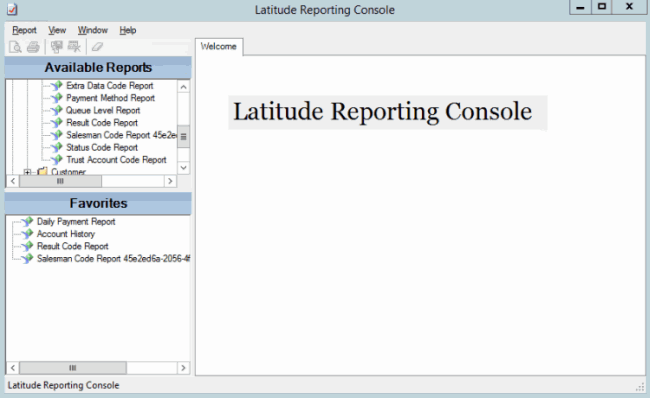Click the Available Reports scroll down arrow
Screen dimensions: 650x398
(183, 168)
